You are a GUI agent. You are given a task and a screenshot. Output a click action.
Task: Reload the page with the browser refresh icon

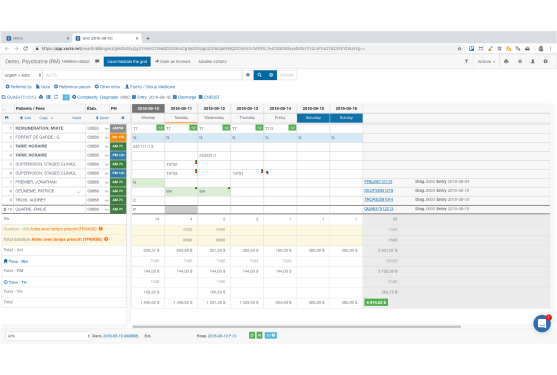[26, 49]
